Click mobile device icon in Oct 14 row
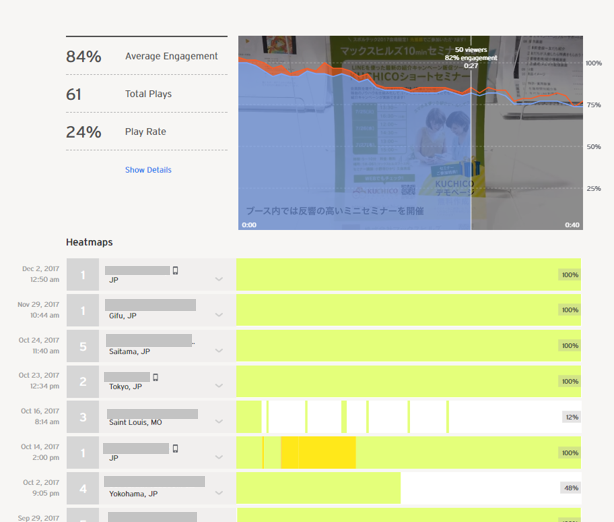This screenshot has height=522, width=614. 175,448
